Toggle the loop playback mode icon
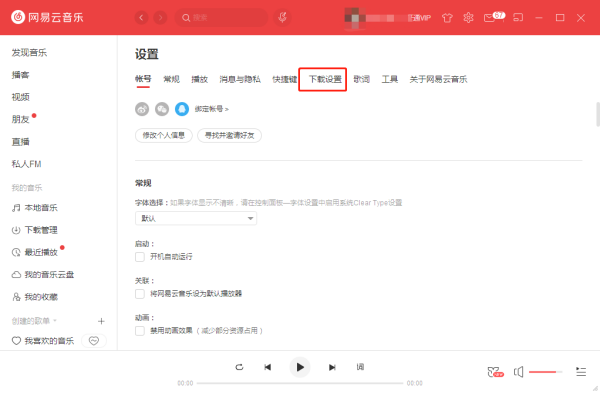The width and height of the screenshot is (600, 393). [x=239, y=367]
